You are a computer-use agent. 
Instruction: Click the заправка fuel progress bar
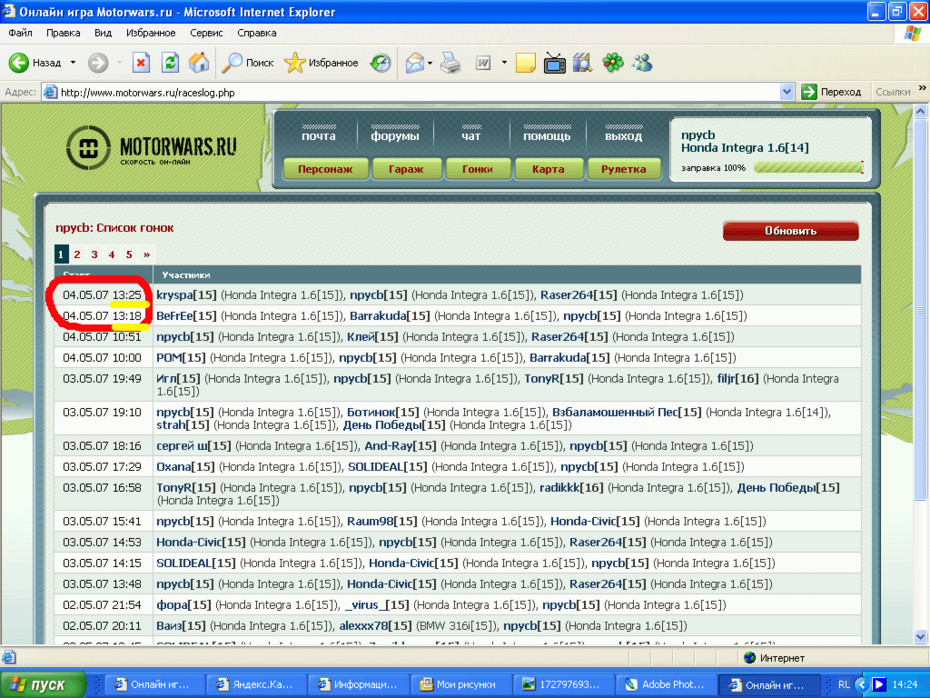808,168
